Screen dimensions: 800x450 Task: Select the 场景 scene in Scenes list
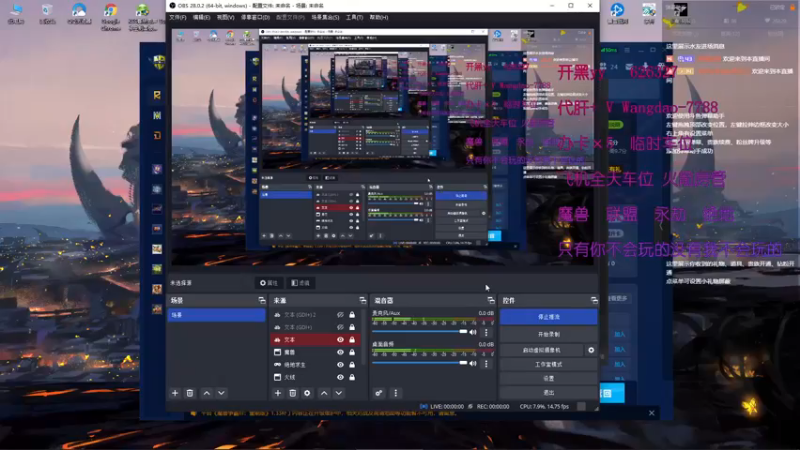point(217,315)
